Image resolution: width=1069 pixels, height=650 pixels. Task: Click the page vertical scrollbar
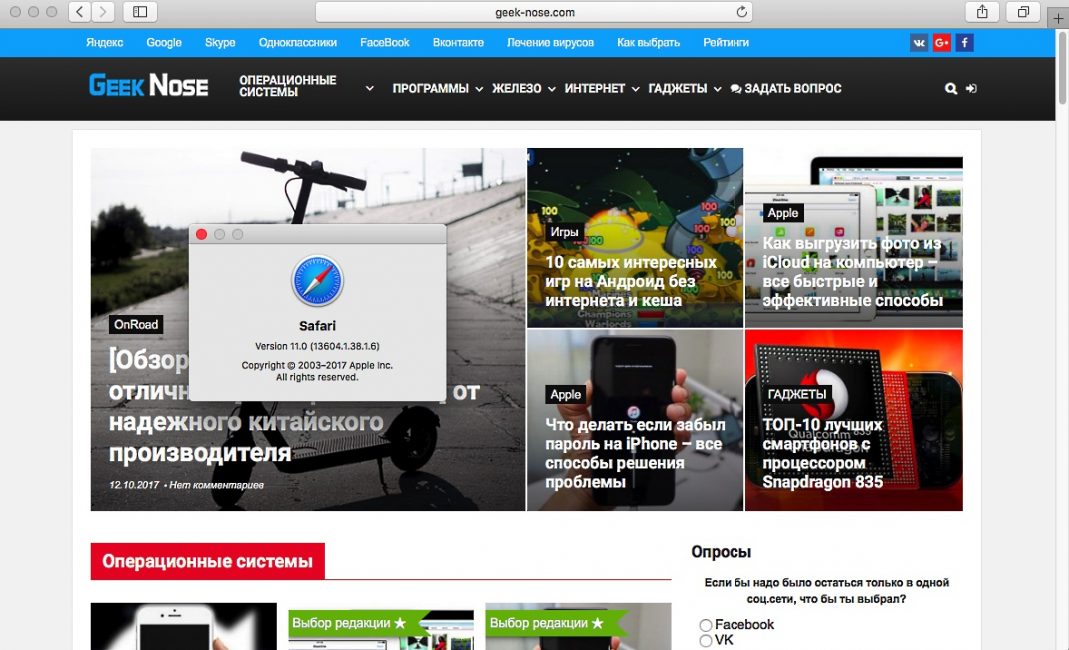1062,67
